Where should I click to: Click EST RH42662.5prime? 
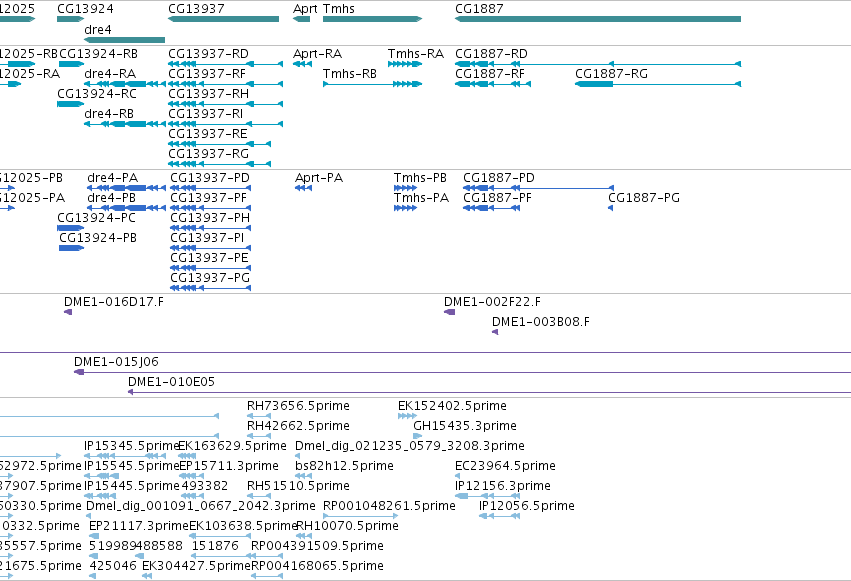point(298,426)
